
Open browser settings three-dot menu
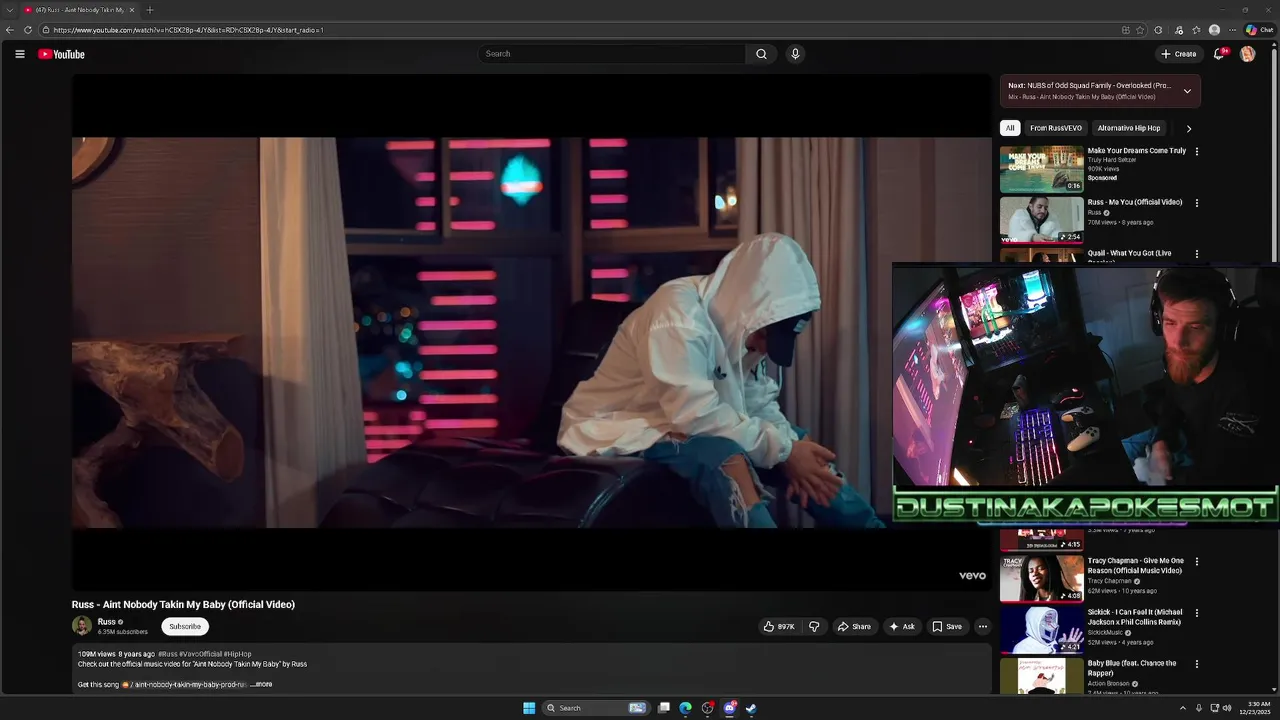[x=1232, y=30]
